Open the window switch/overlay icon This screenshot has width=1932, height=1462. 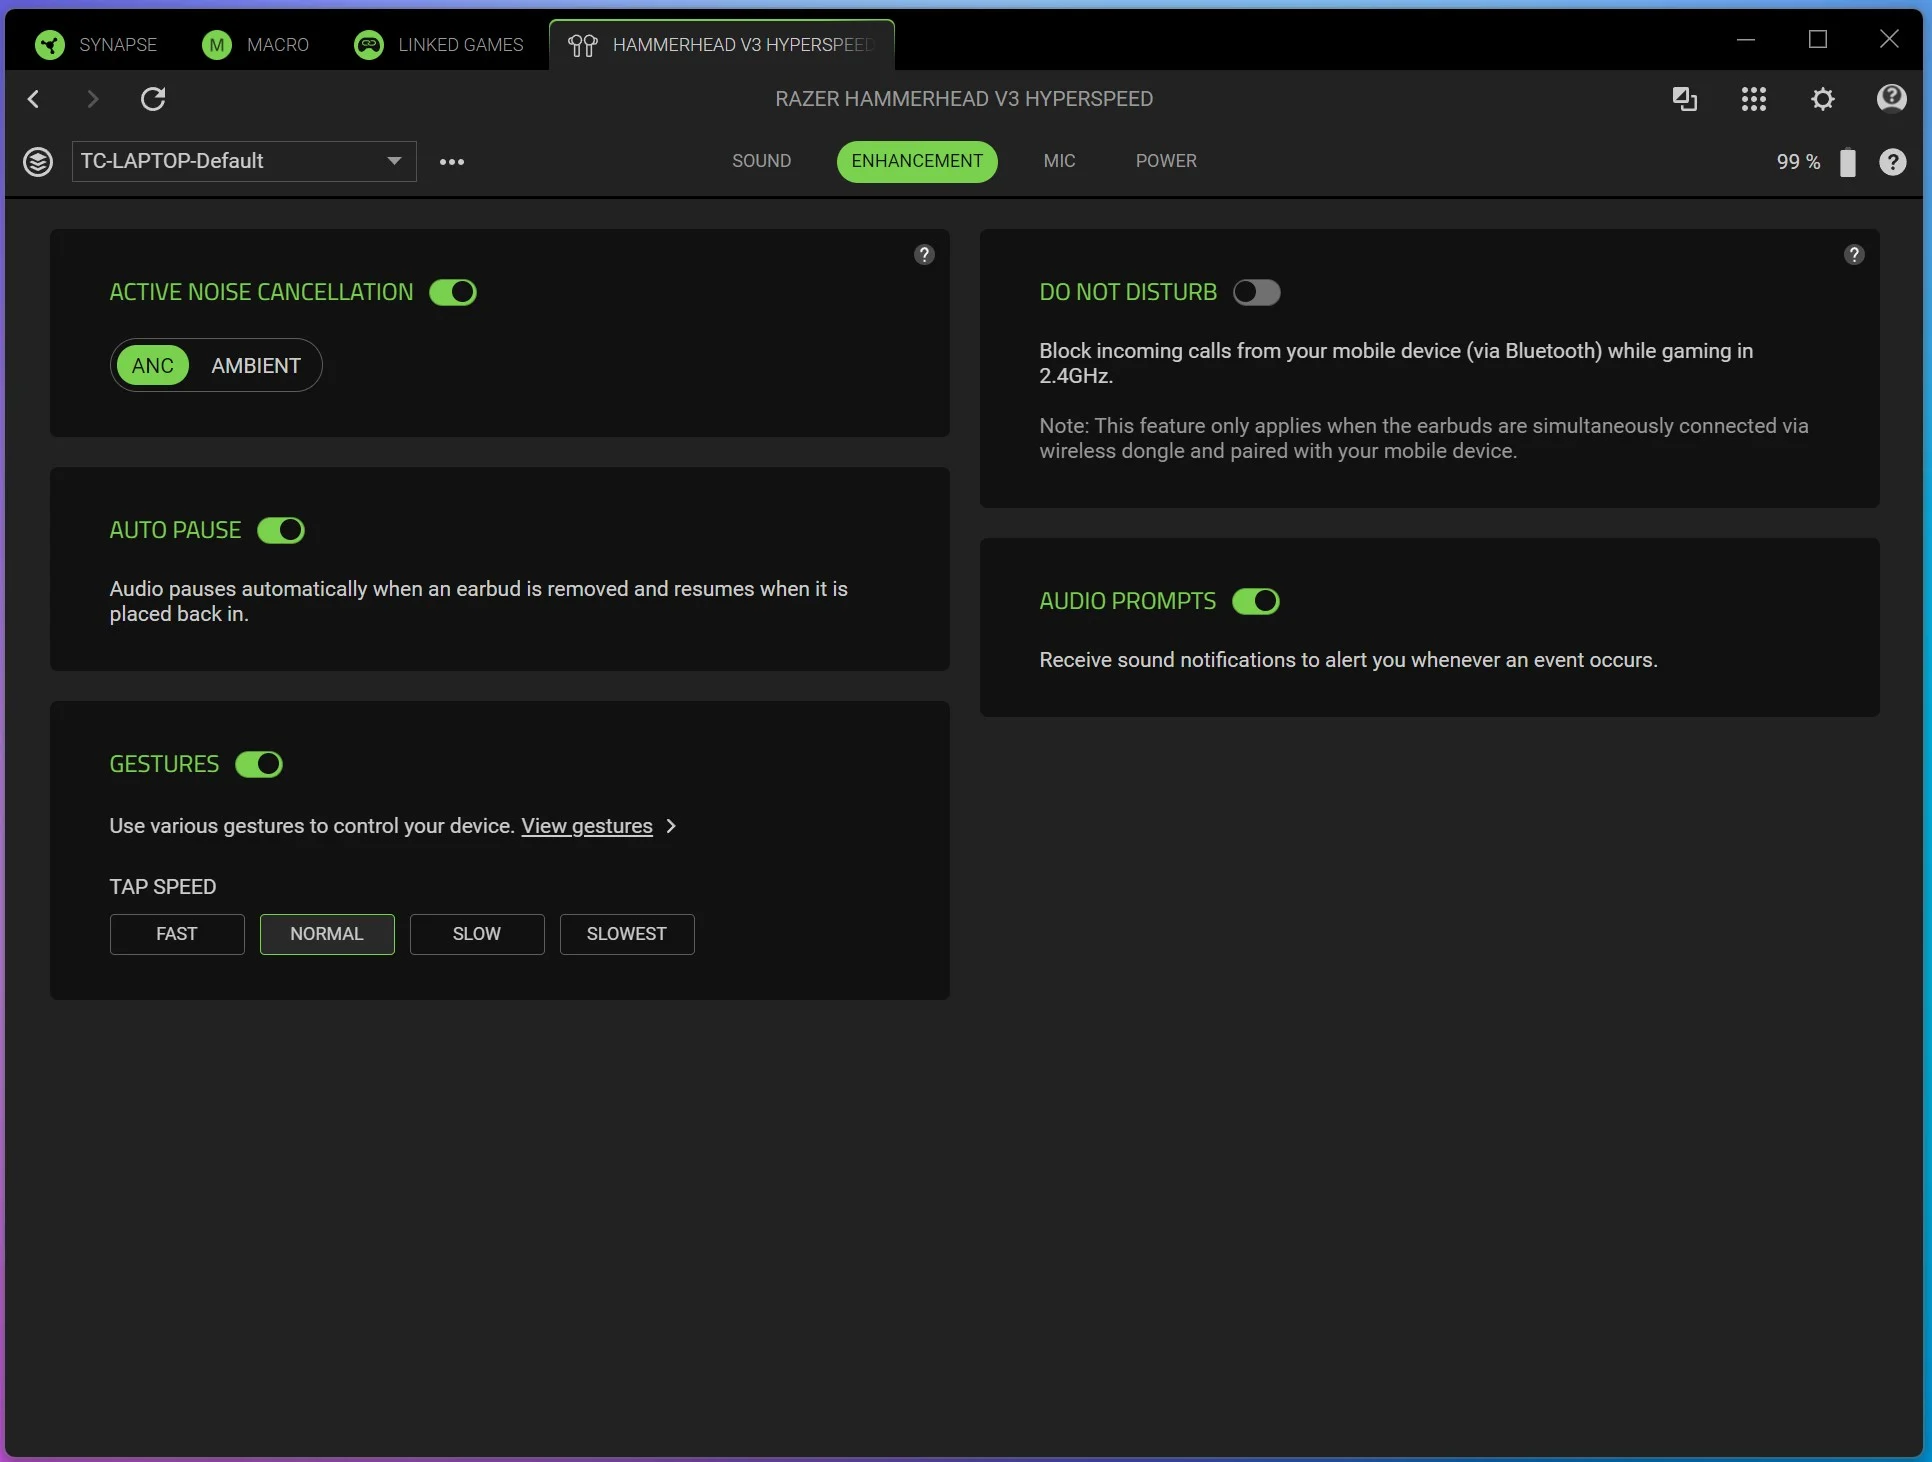pos(1685,99)
